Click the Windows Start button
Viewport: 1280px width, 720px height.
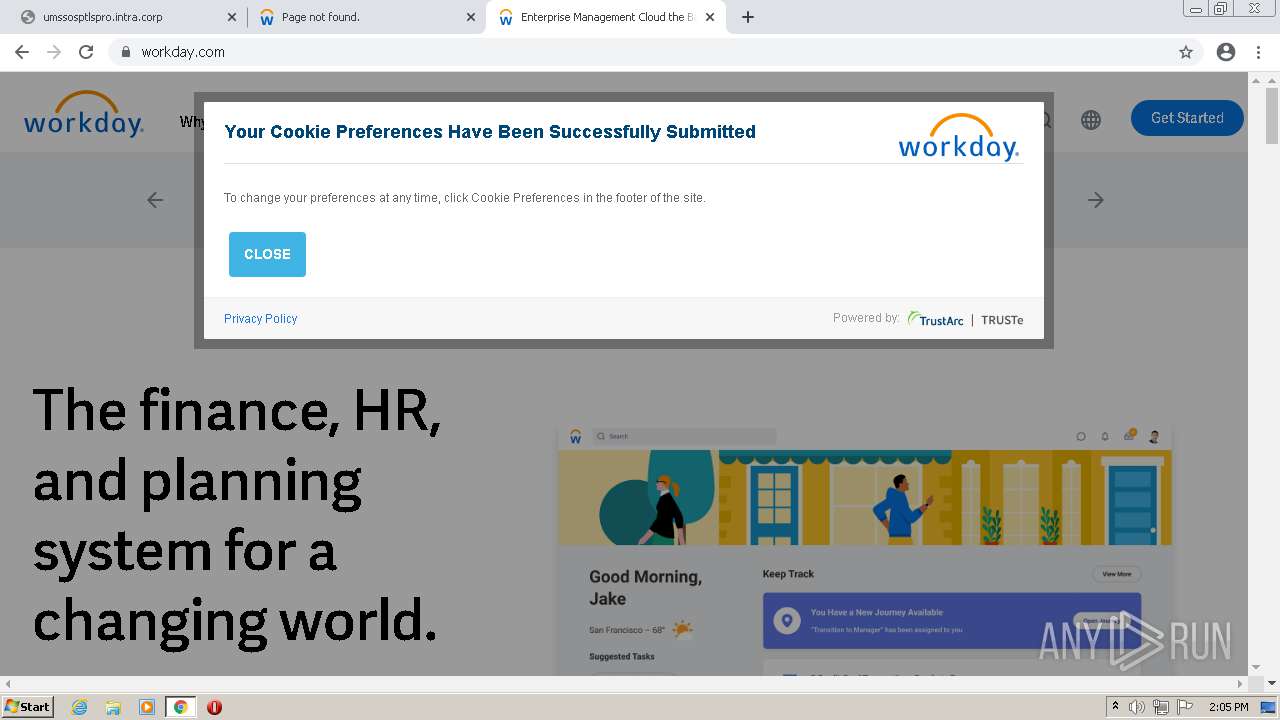28,707
